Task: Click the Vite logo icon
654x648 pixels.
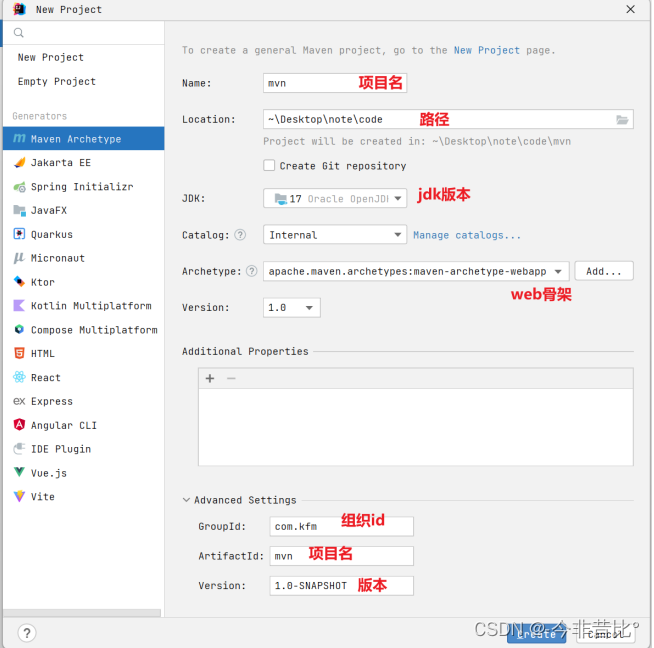Action: (19, 496)
